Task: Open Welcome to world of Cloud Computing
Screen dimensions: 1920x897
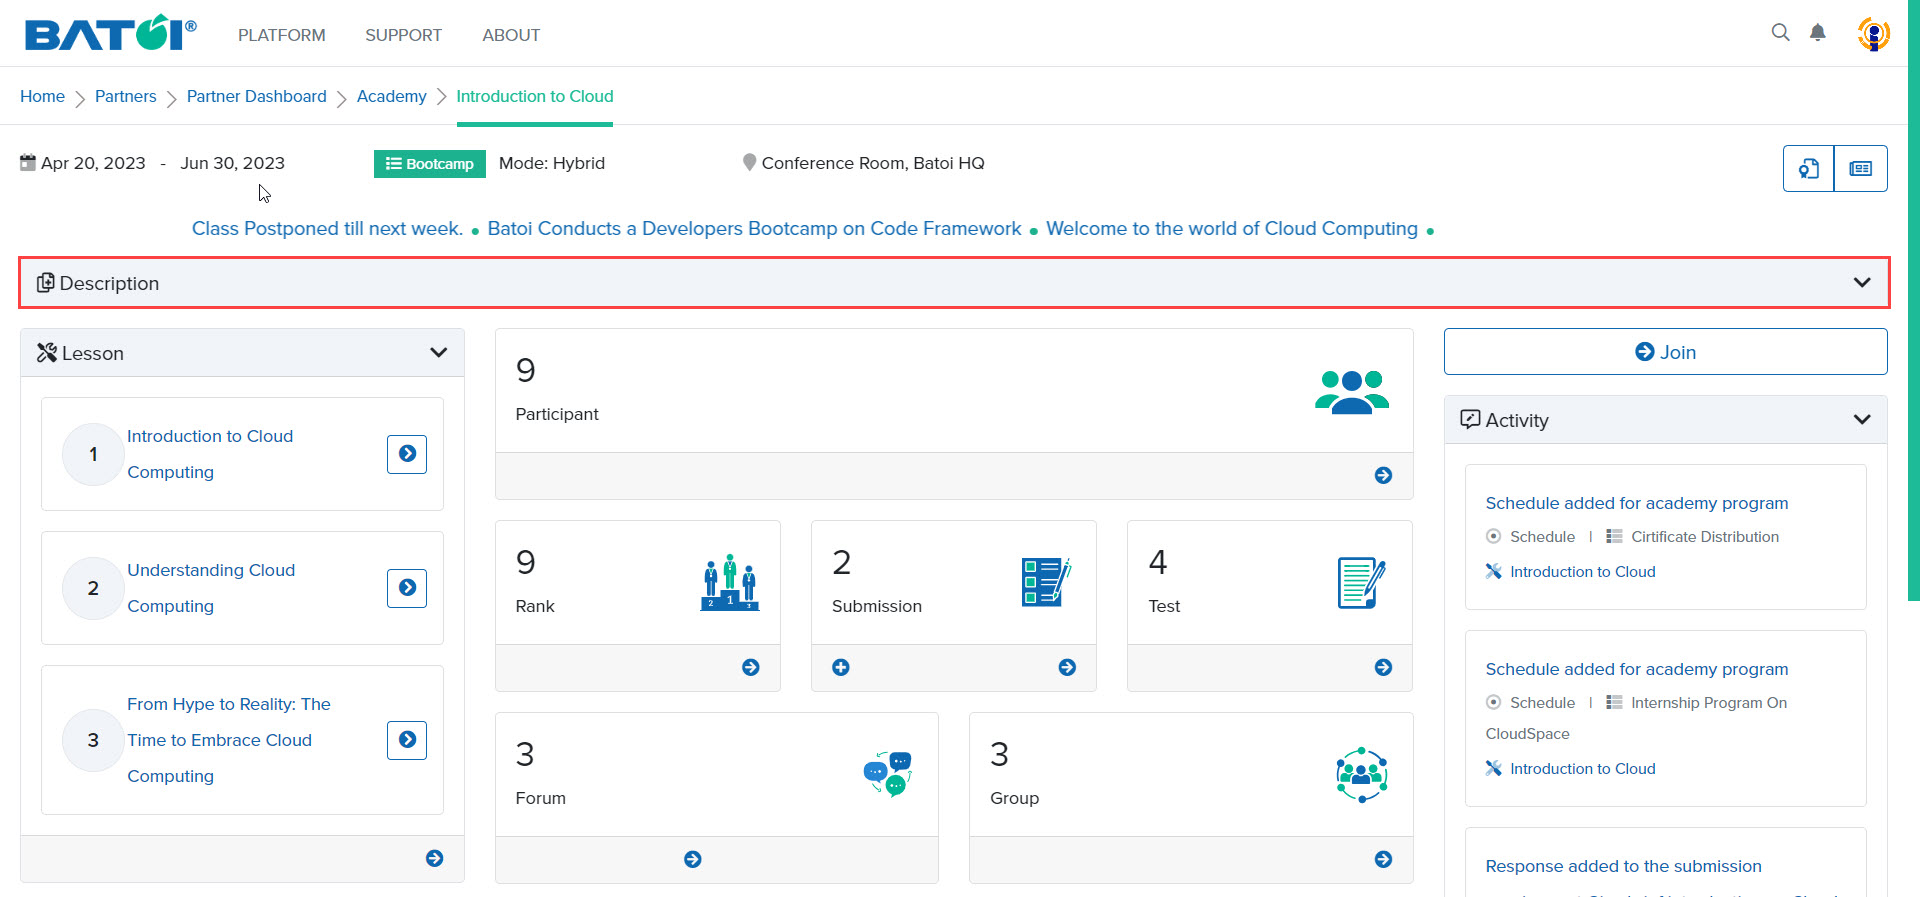Action: pyautogui.click(x=1232, y=228)
